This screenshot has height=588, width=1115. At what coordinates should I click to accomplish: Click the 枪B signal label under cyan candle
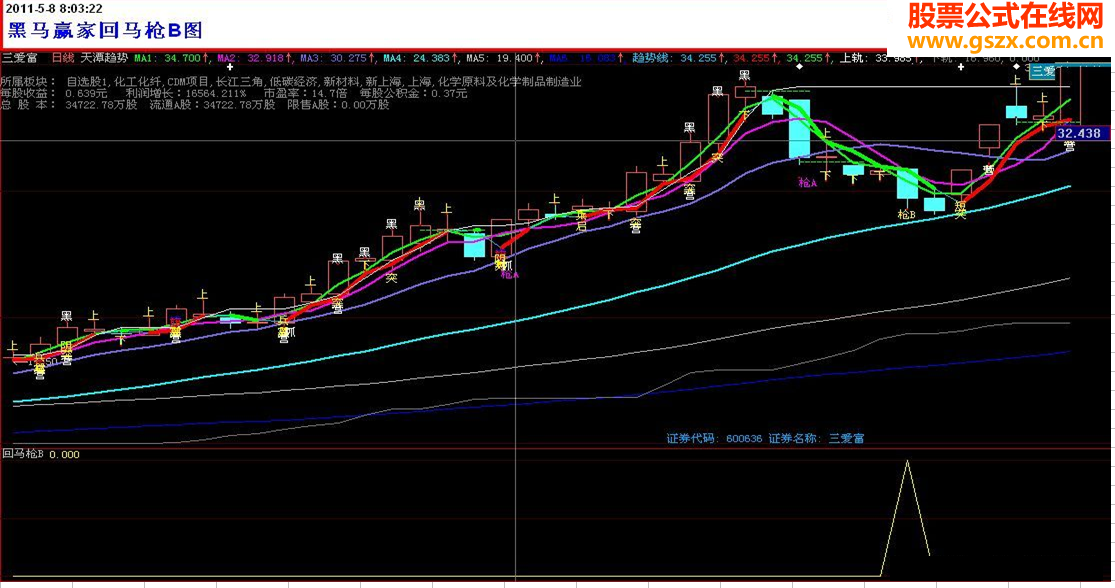tap(906, 214)
